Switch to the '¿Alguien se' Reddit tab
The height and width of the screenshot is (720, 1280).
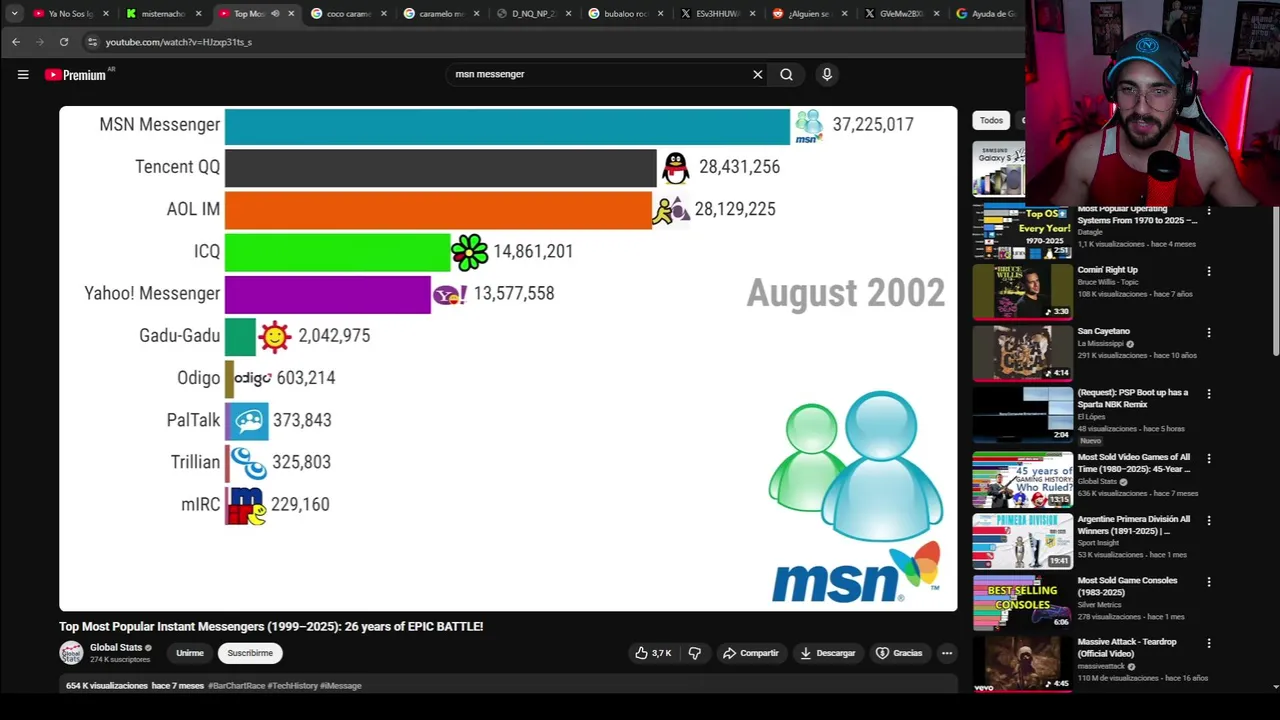pos(809,14)
